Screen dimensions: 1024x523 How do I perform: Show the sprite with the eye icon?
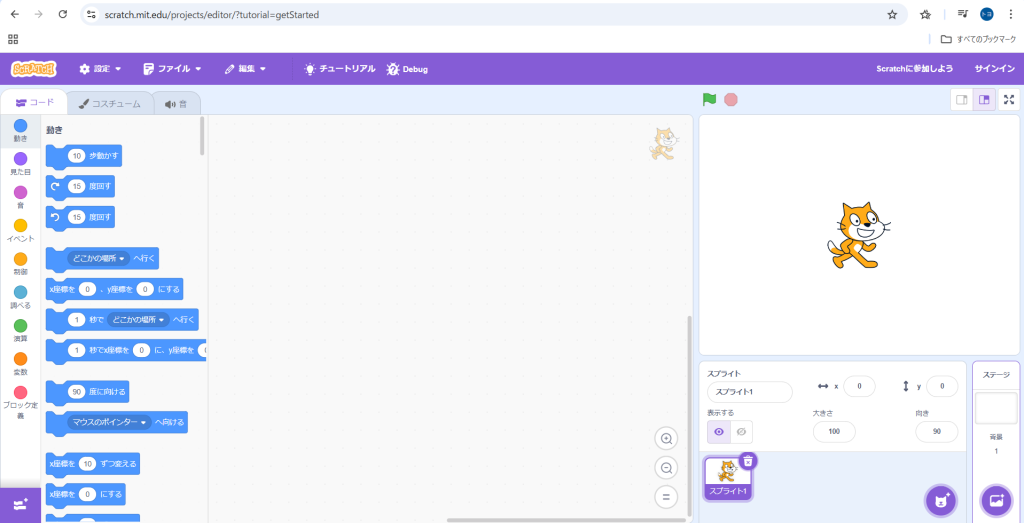pyautogui.click(x=718, y=432)
